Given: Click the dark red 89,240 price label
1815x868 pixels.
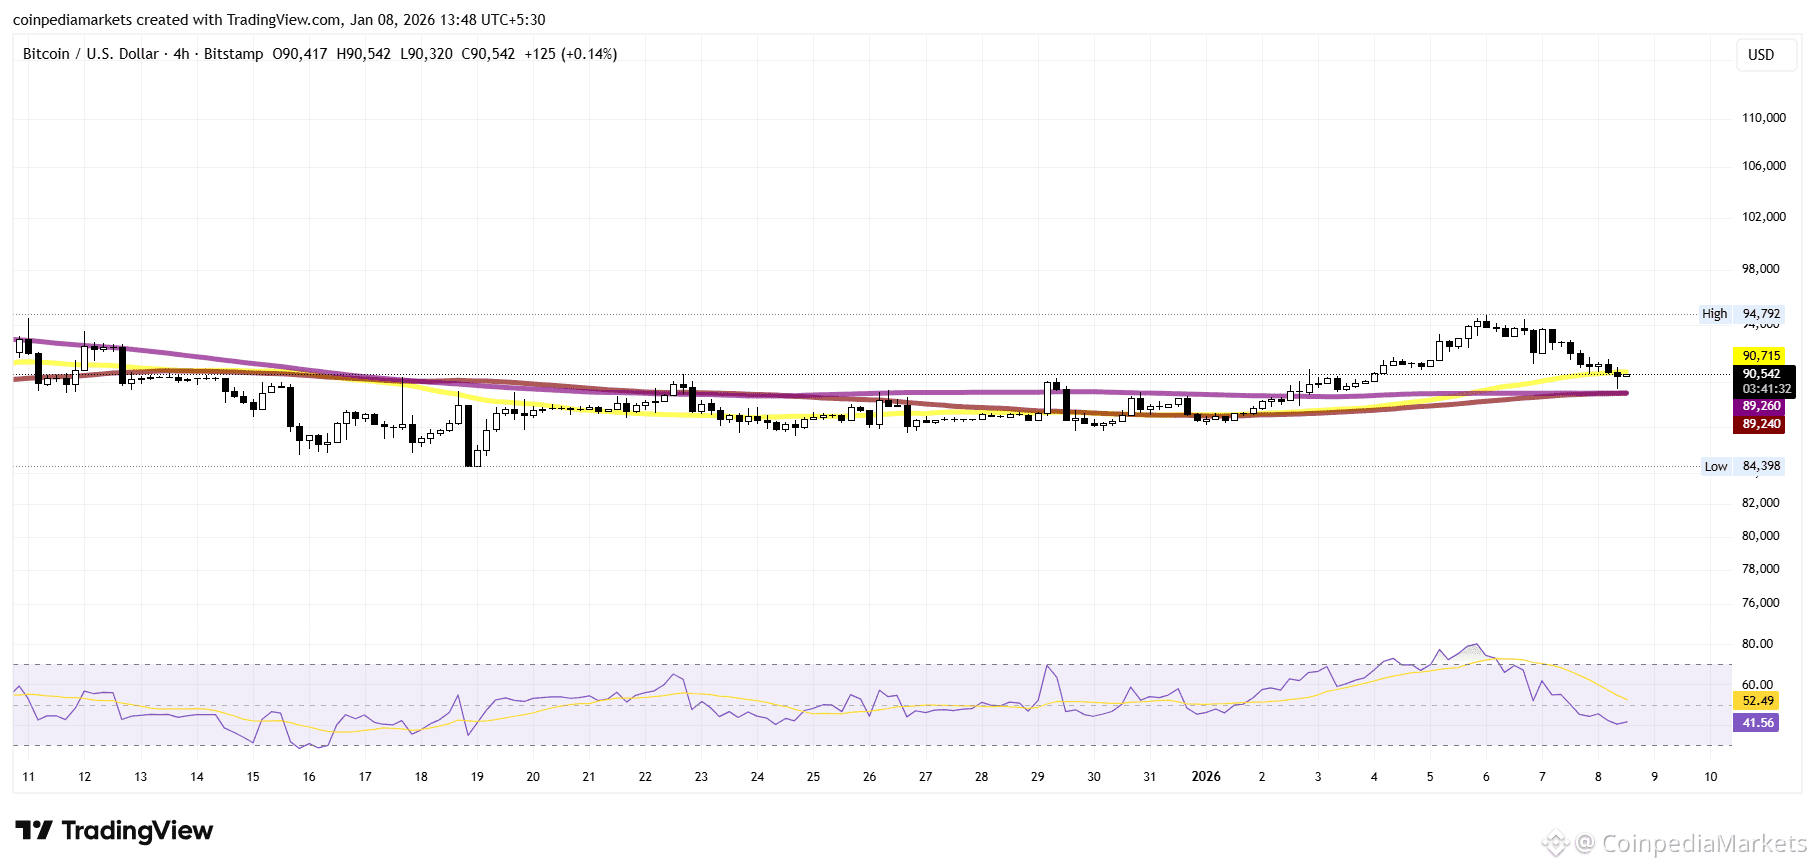Looking at the screenshot, I should 1761,424.
